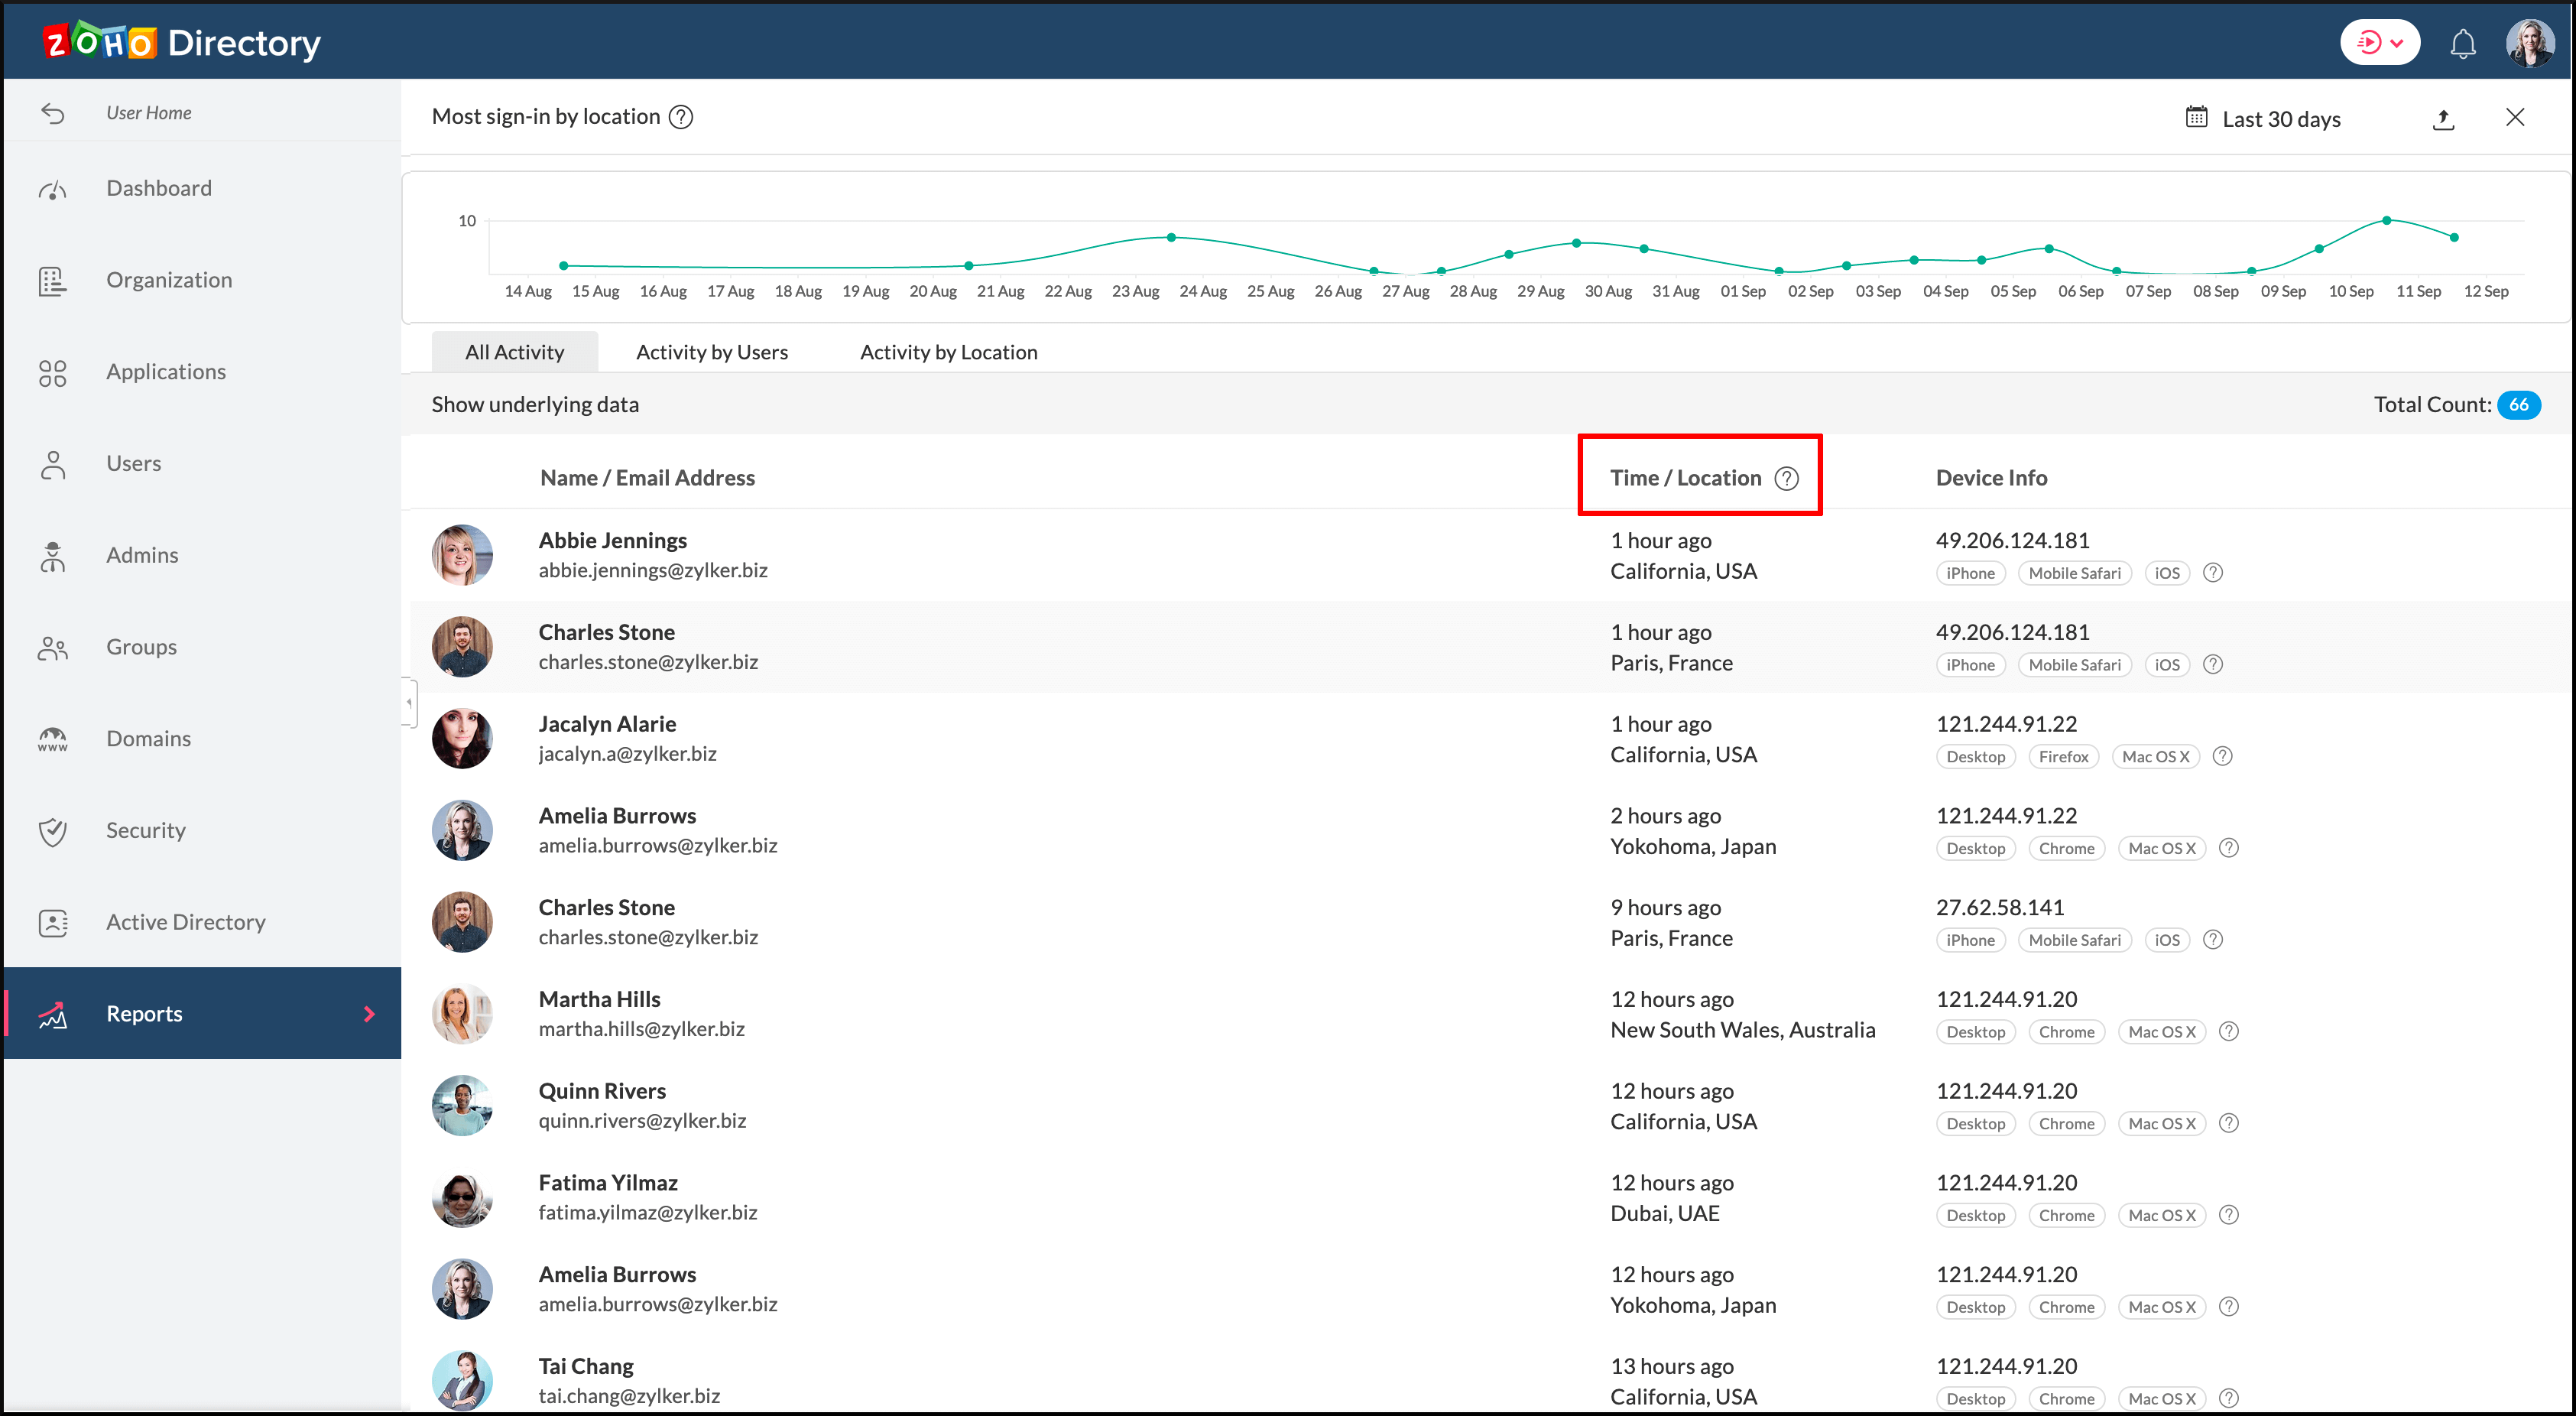Click the notification bell icon
2576x1416 pixels.
[2462, 43]
